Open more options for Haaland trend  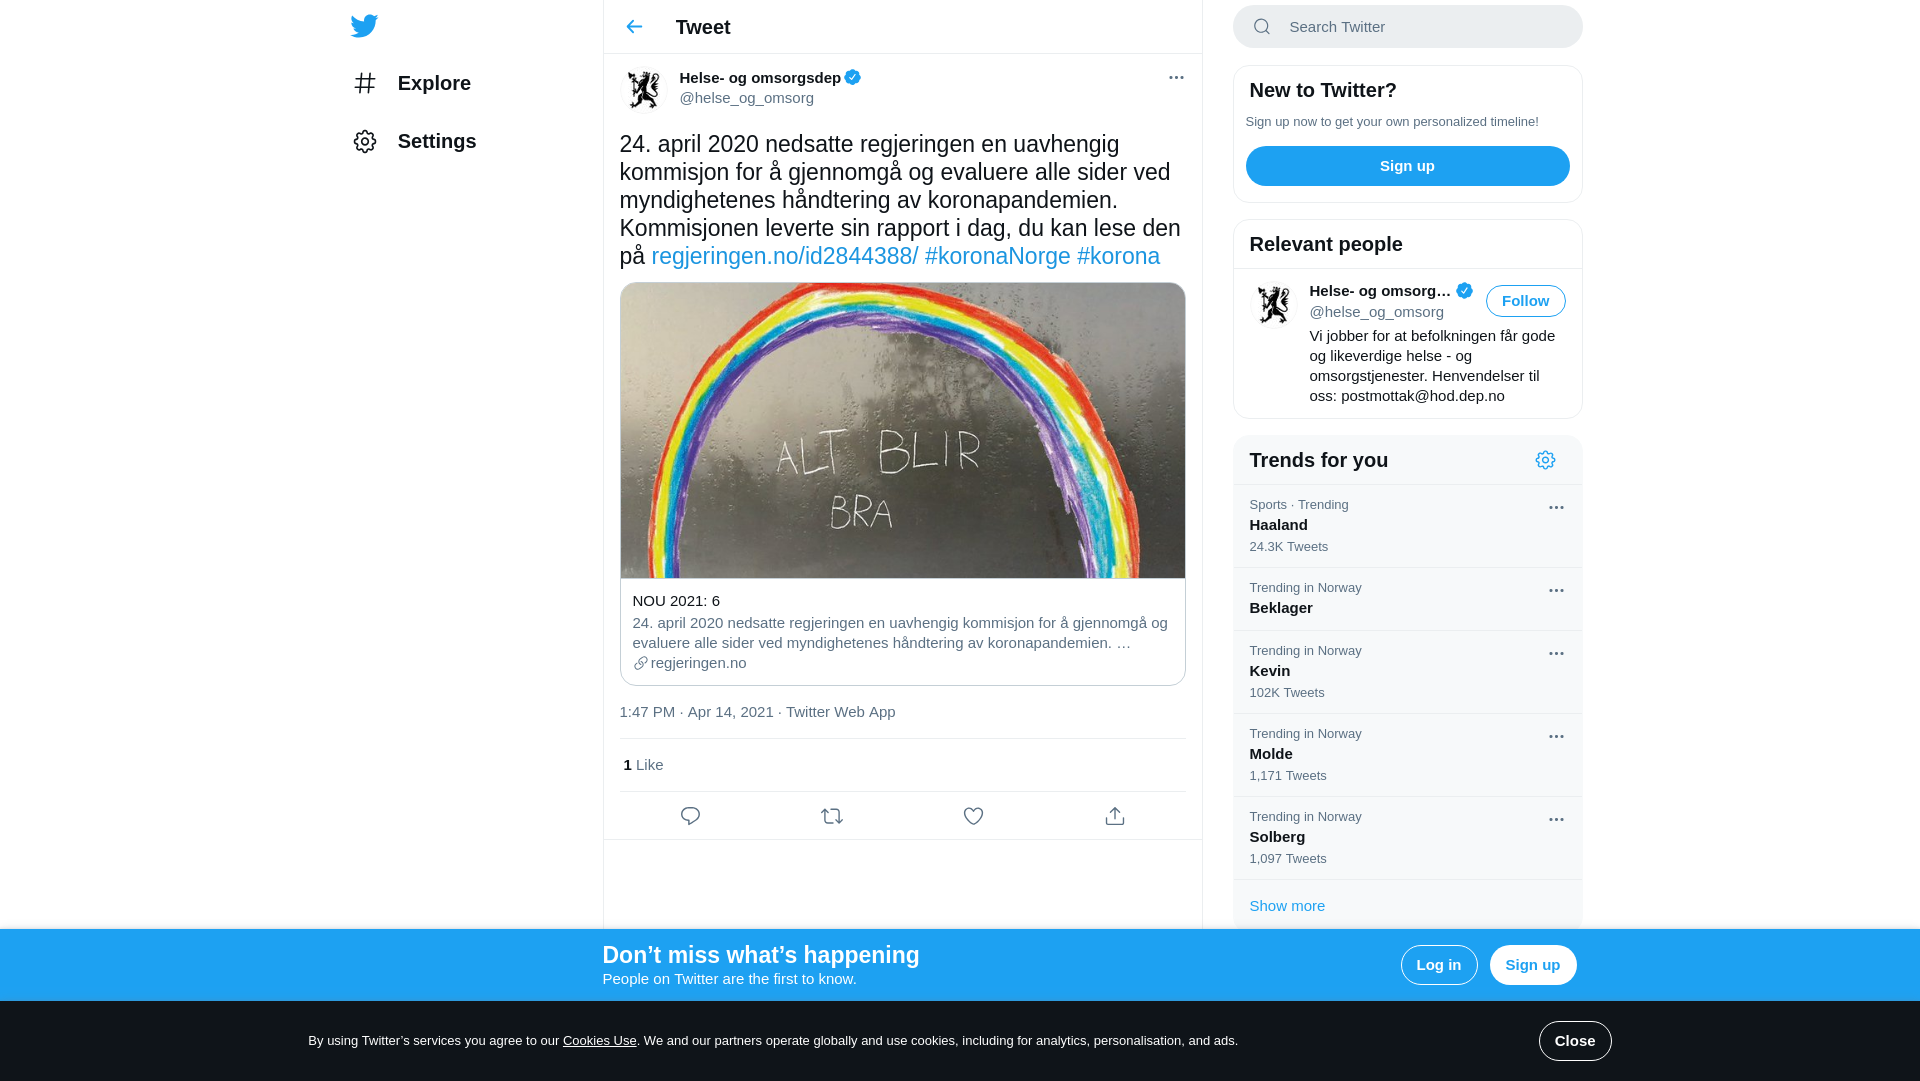1556,508
